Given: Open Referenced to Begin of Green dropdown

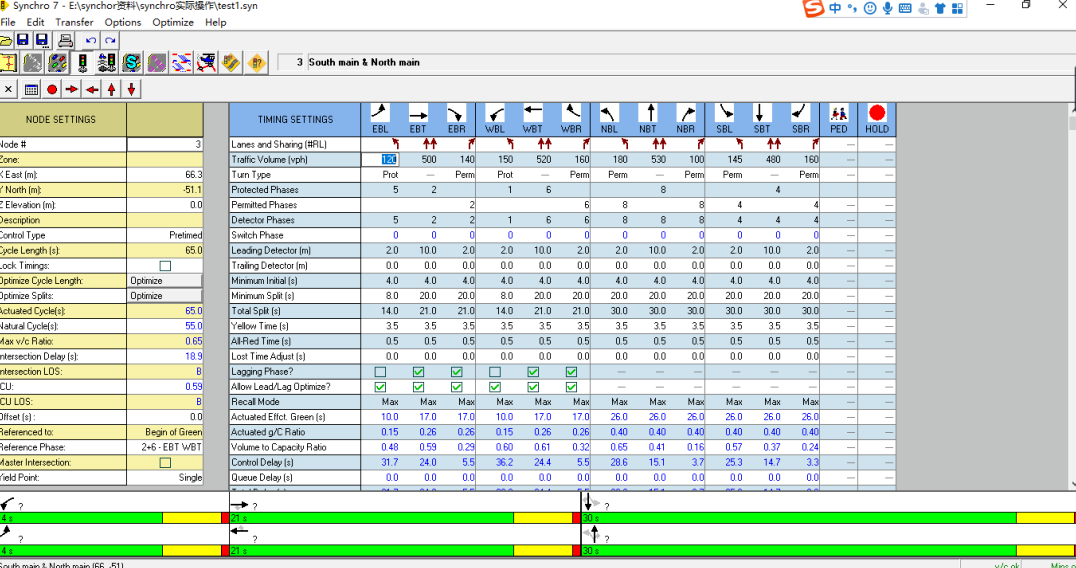Looking at the screenshot, I should point(165,432).
